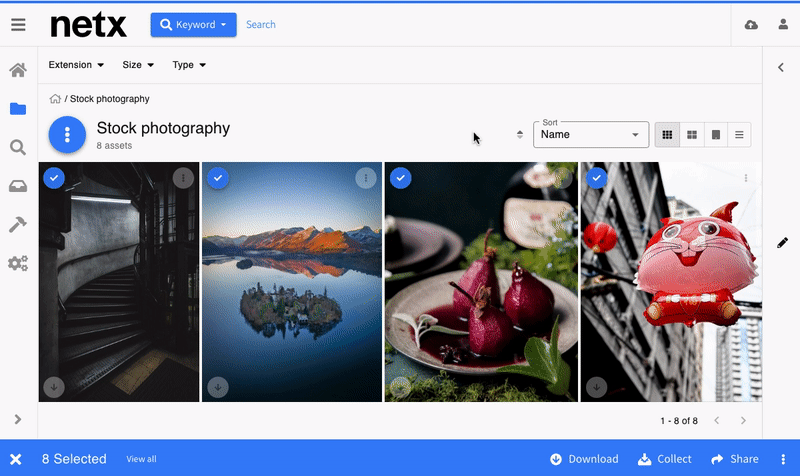Click the pencil edit icon
Screen dimensions: 800x476
click(782, 243)
